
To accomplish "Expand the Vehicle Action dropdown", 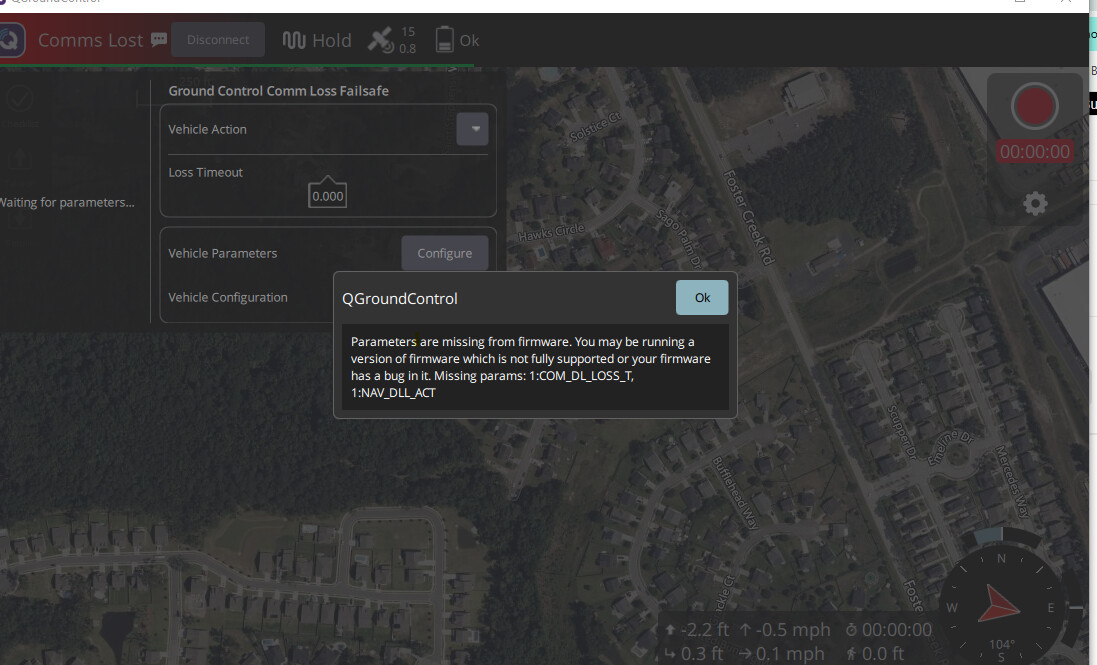I will (x=472, y=129).
